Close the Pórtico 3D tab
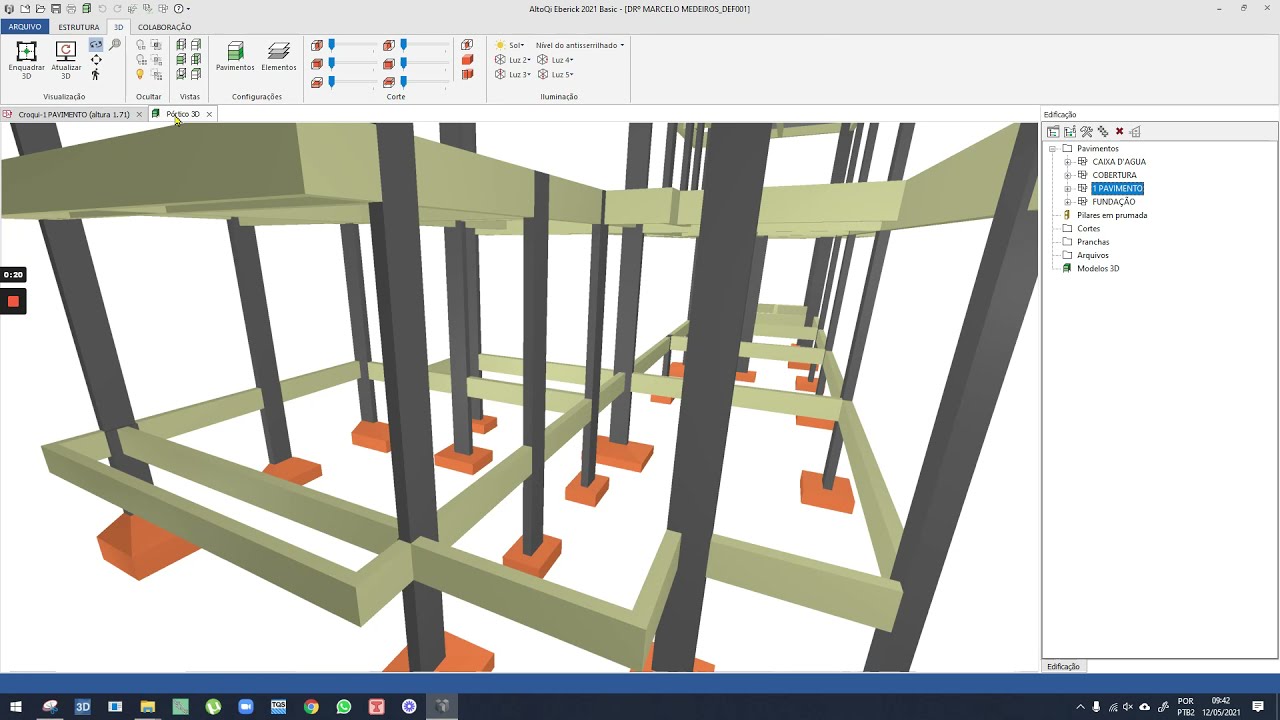The height and width of the screenshot is (720, 1280). pos(209,114)
